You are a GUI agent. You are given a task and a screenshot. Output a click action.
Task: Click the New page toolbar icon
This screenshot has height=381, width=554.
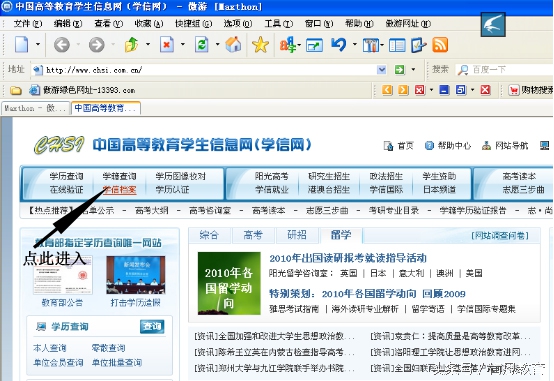[x=22, y=45]
